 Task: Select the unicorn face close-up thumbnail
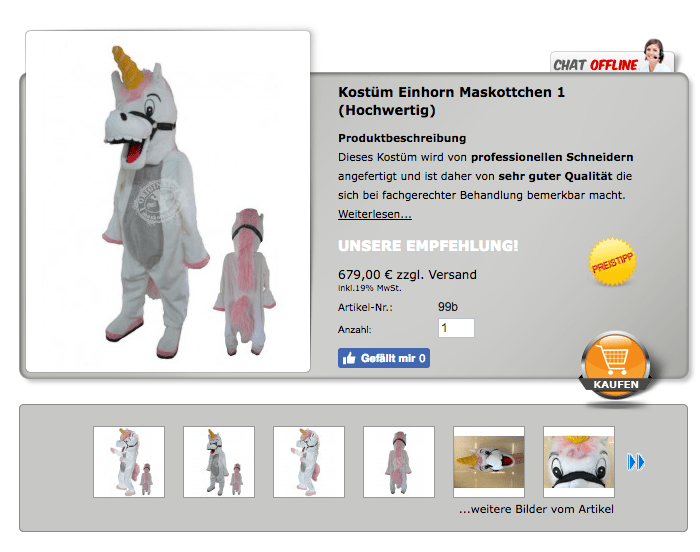579,462
